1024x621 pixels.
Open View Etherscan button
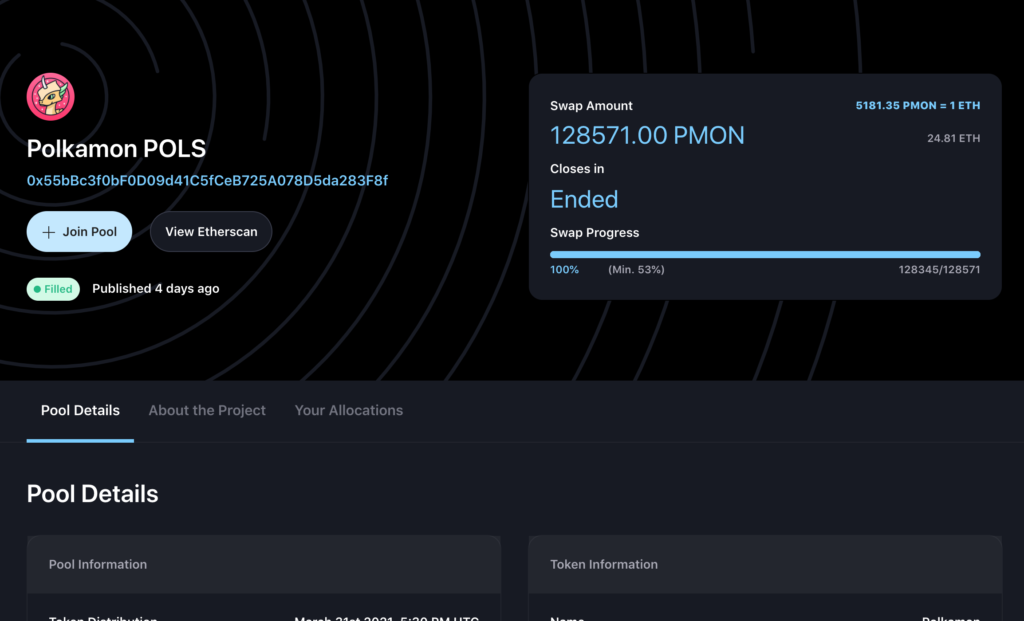211,231
